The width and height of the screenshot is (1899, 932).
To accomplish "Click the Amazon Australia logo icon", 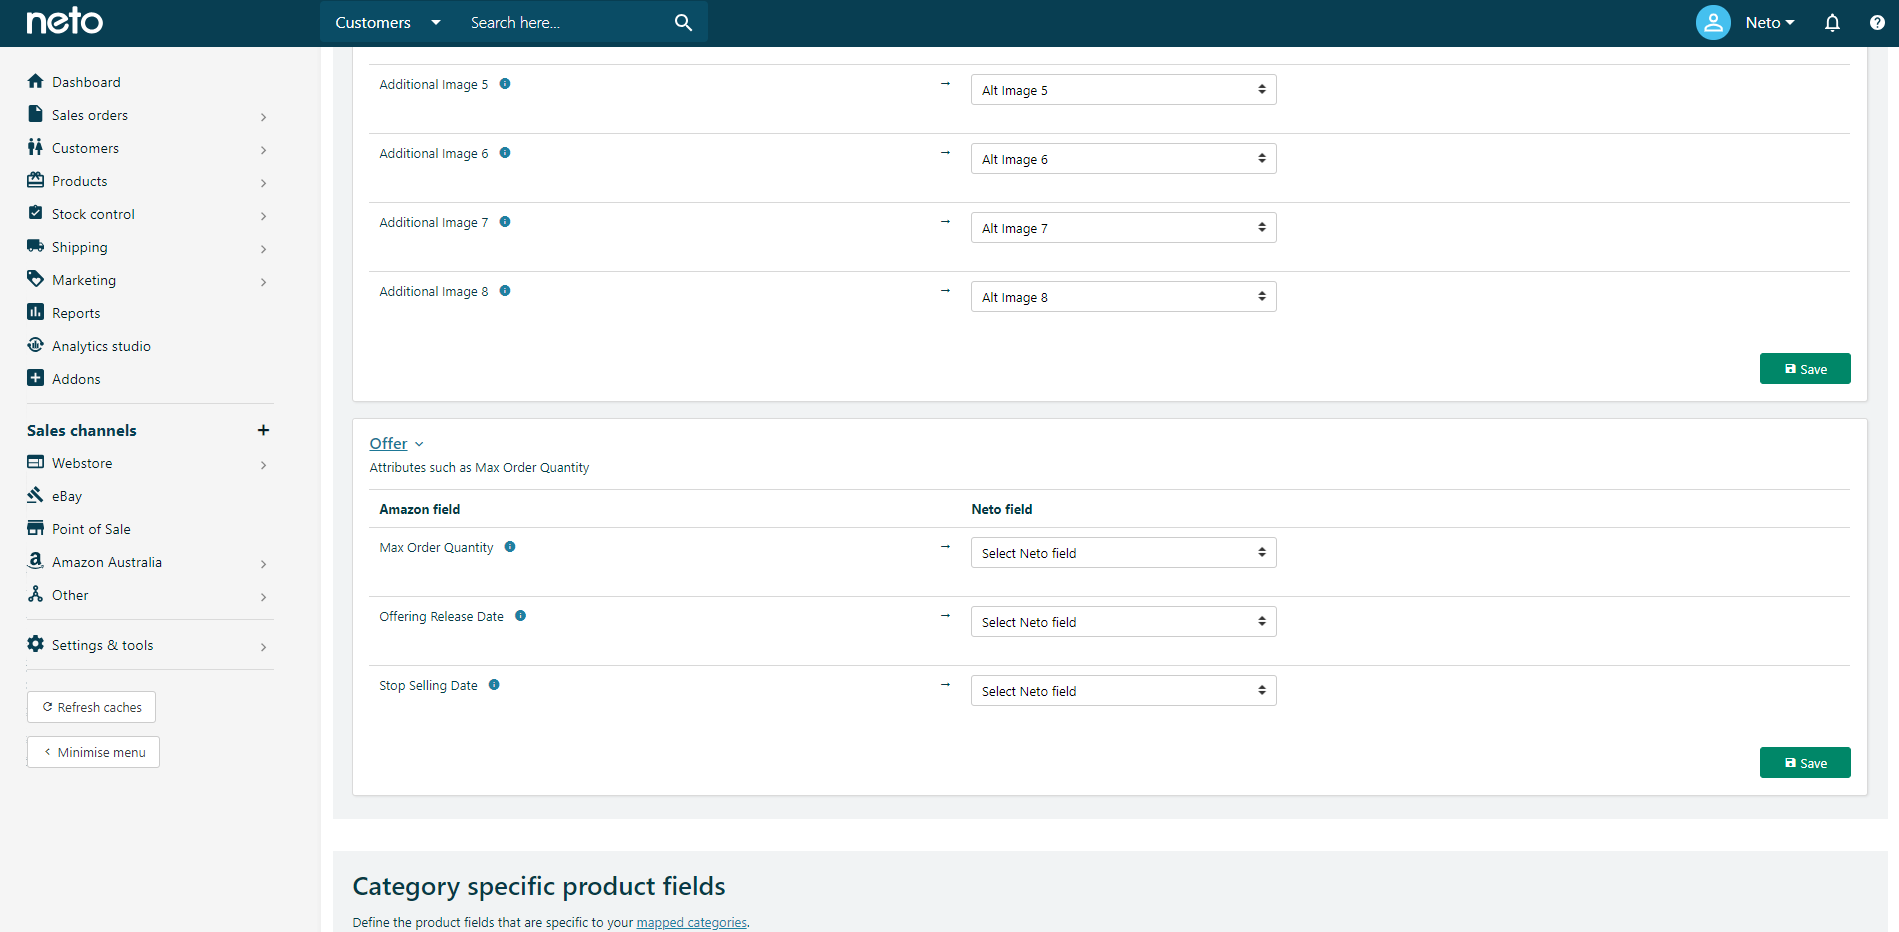I will (36, 561).
